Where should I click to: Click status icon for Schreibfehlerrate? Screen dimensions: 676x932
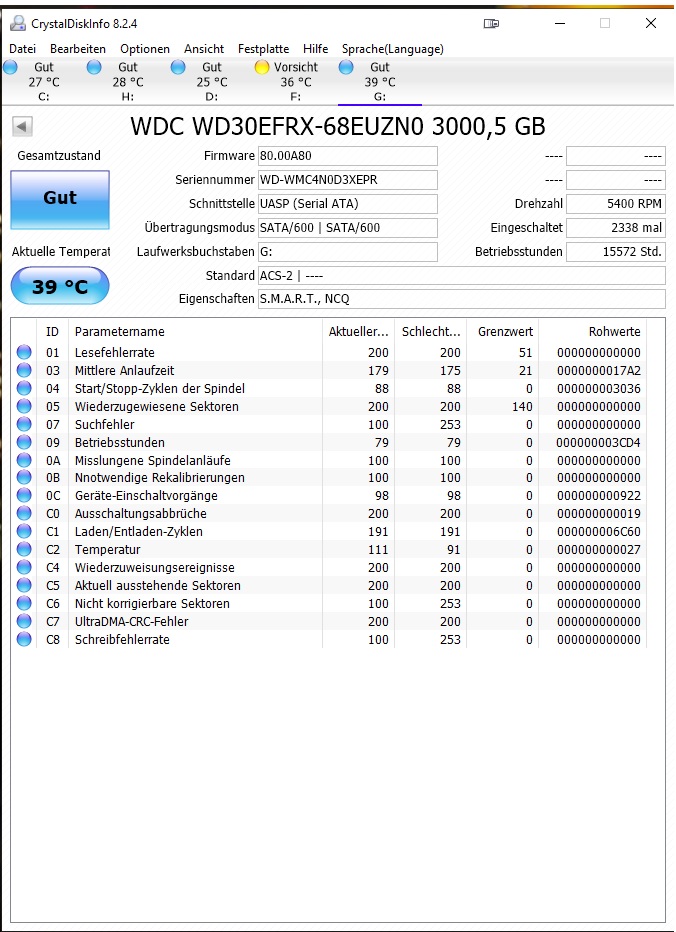pos(24,640)
